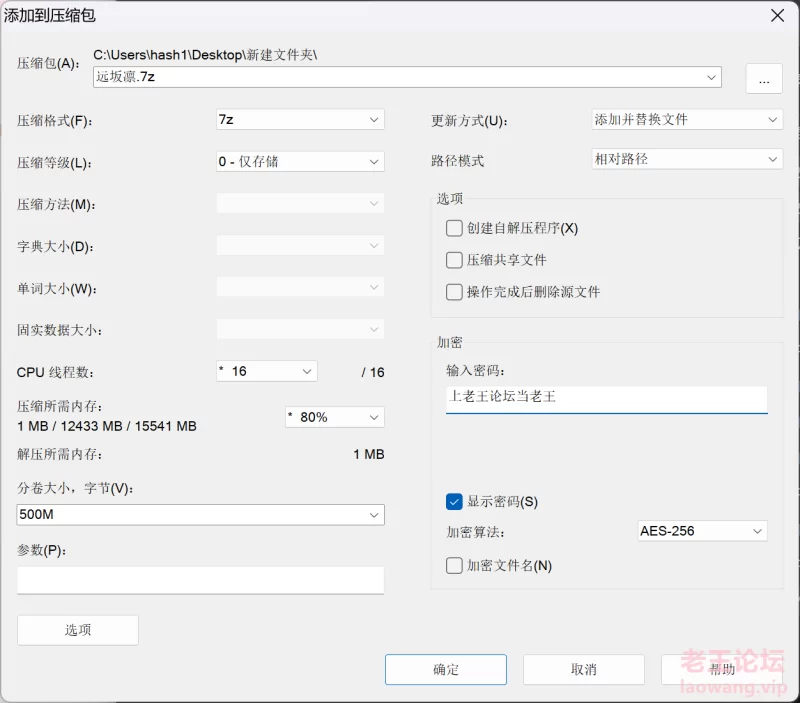
Task: Open the AES-256 encryption method dropdown
Action: tap(702, 531)
